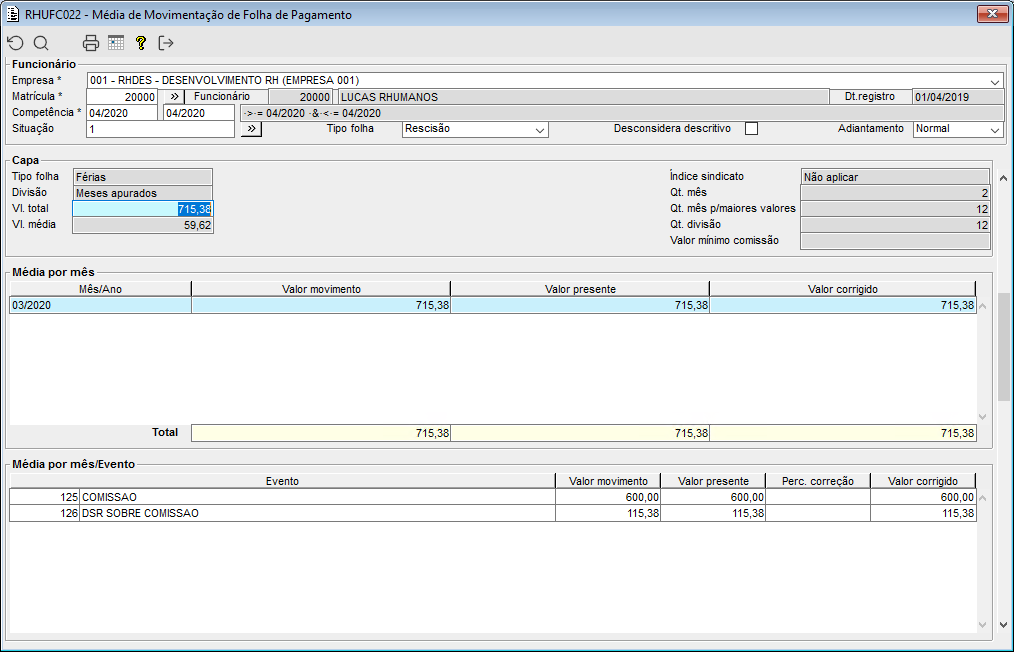Screen dimensions: 1014x652
Task: Click the Total Valor movimento cell
Action: point(321,433)
